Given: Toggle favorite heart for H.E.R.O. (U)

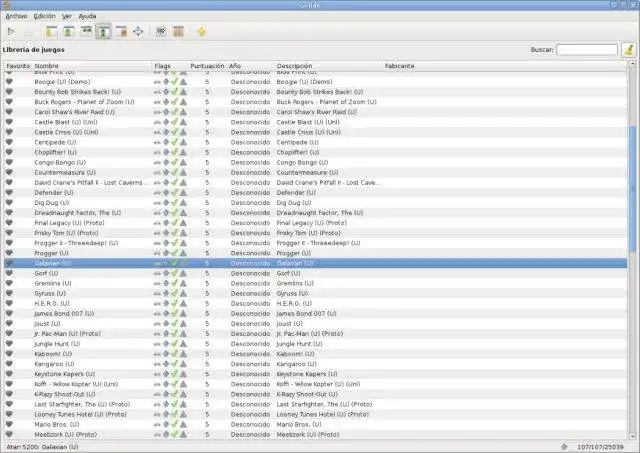Looking at the screenshot, I should click(9, 303).
